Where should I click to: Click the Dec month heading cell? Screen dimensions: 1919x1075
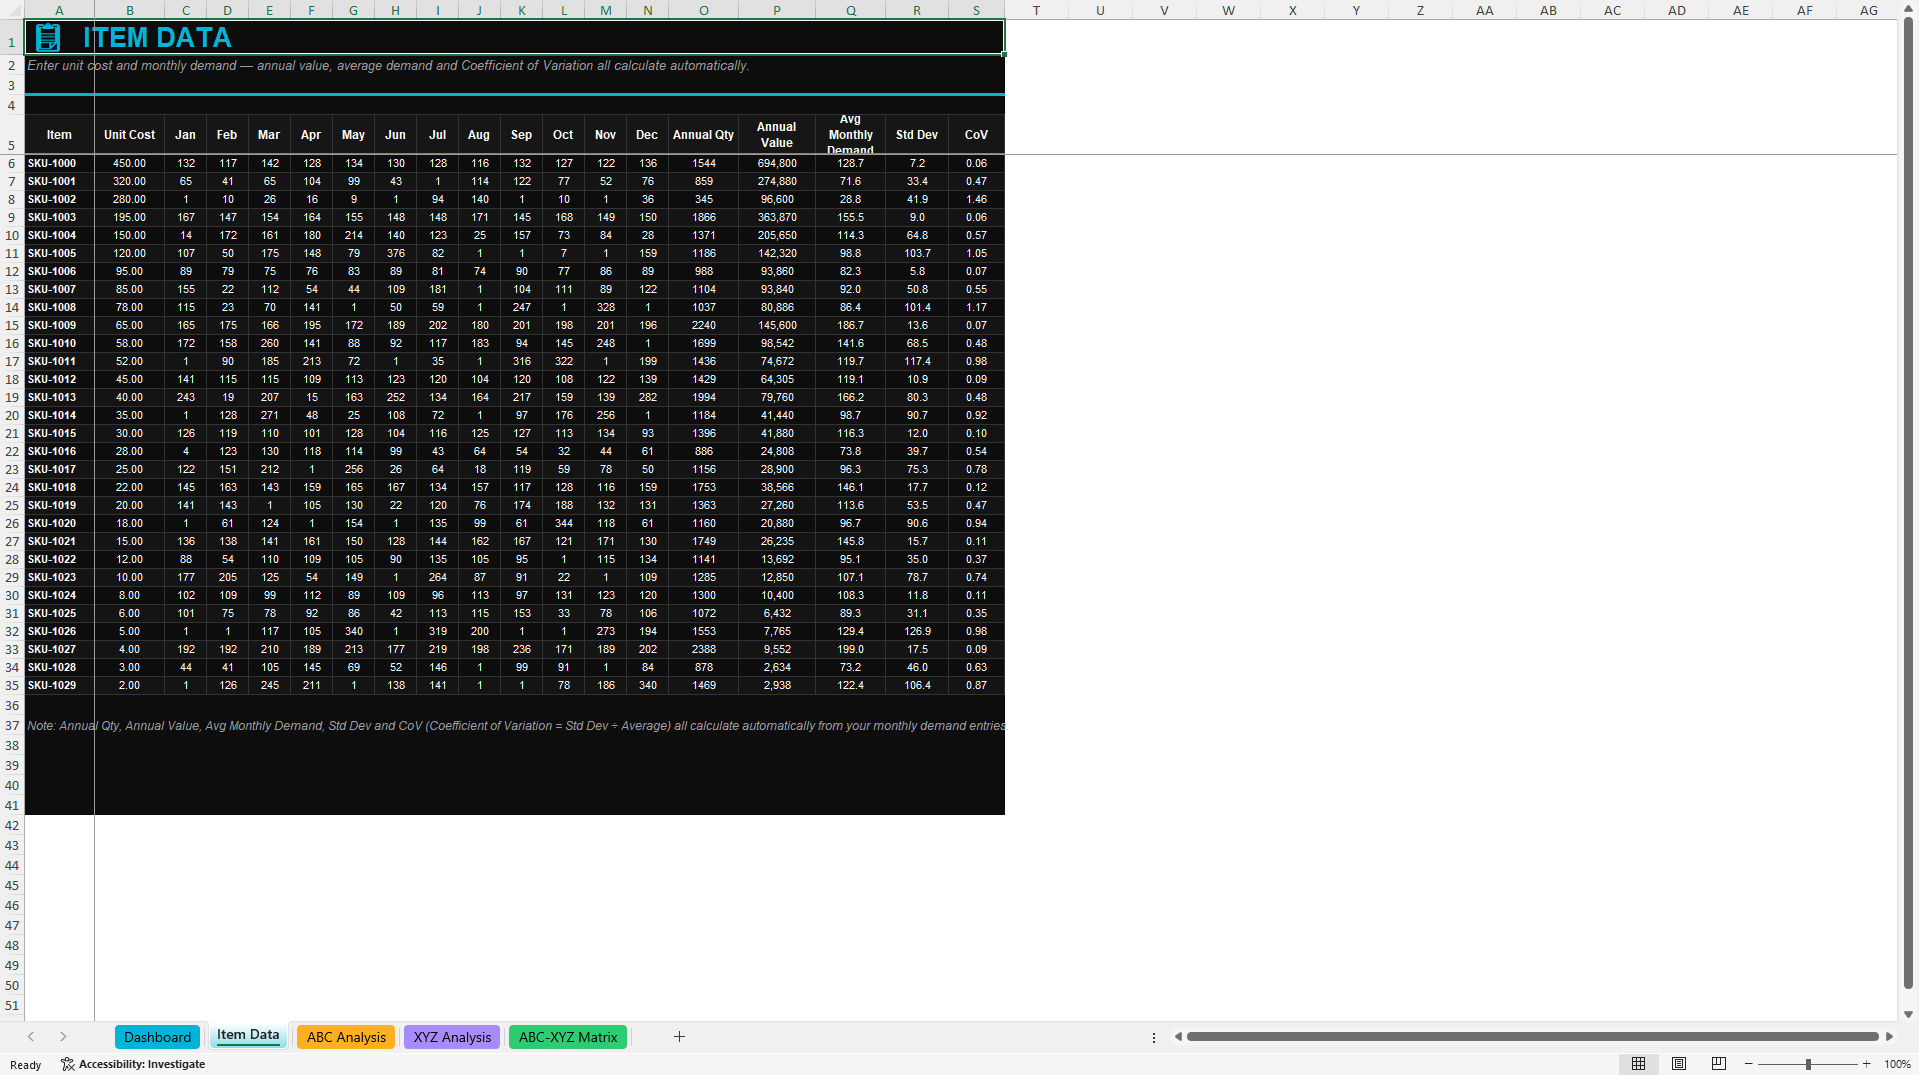[x=647, y=135]
